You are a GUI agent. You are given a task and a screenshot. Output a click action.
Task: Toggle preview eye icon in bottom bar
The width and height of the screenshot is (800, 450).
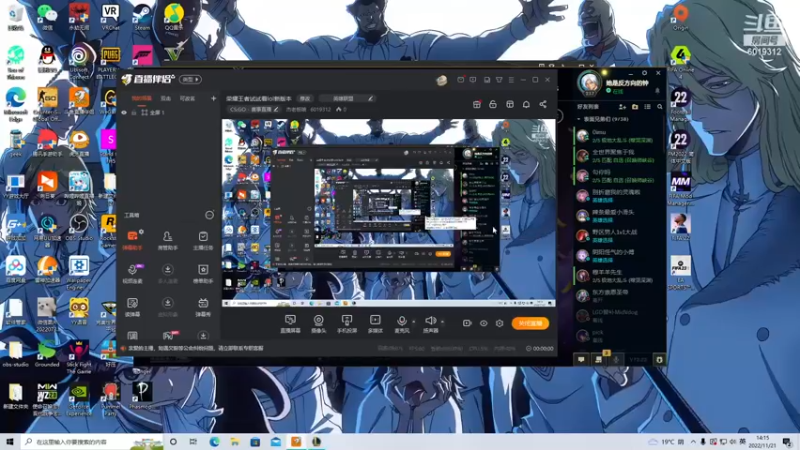483,323
